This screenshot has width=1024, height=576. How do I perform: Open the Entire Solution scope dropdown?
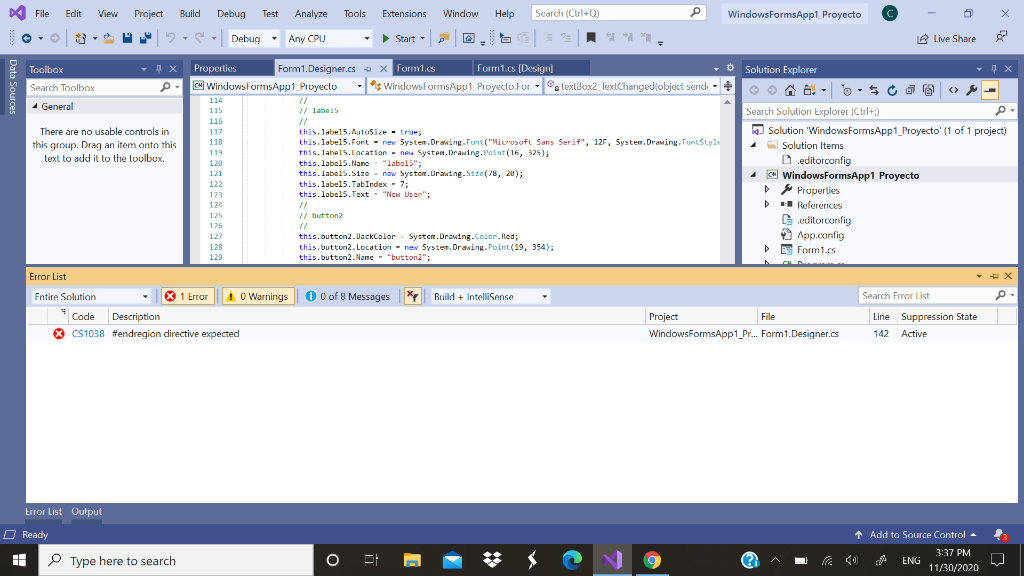91,296
